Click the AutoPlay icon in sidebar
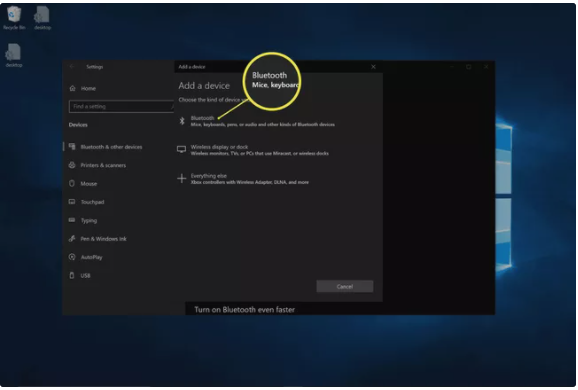 click(x=72, y=257)
